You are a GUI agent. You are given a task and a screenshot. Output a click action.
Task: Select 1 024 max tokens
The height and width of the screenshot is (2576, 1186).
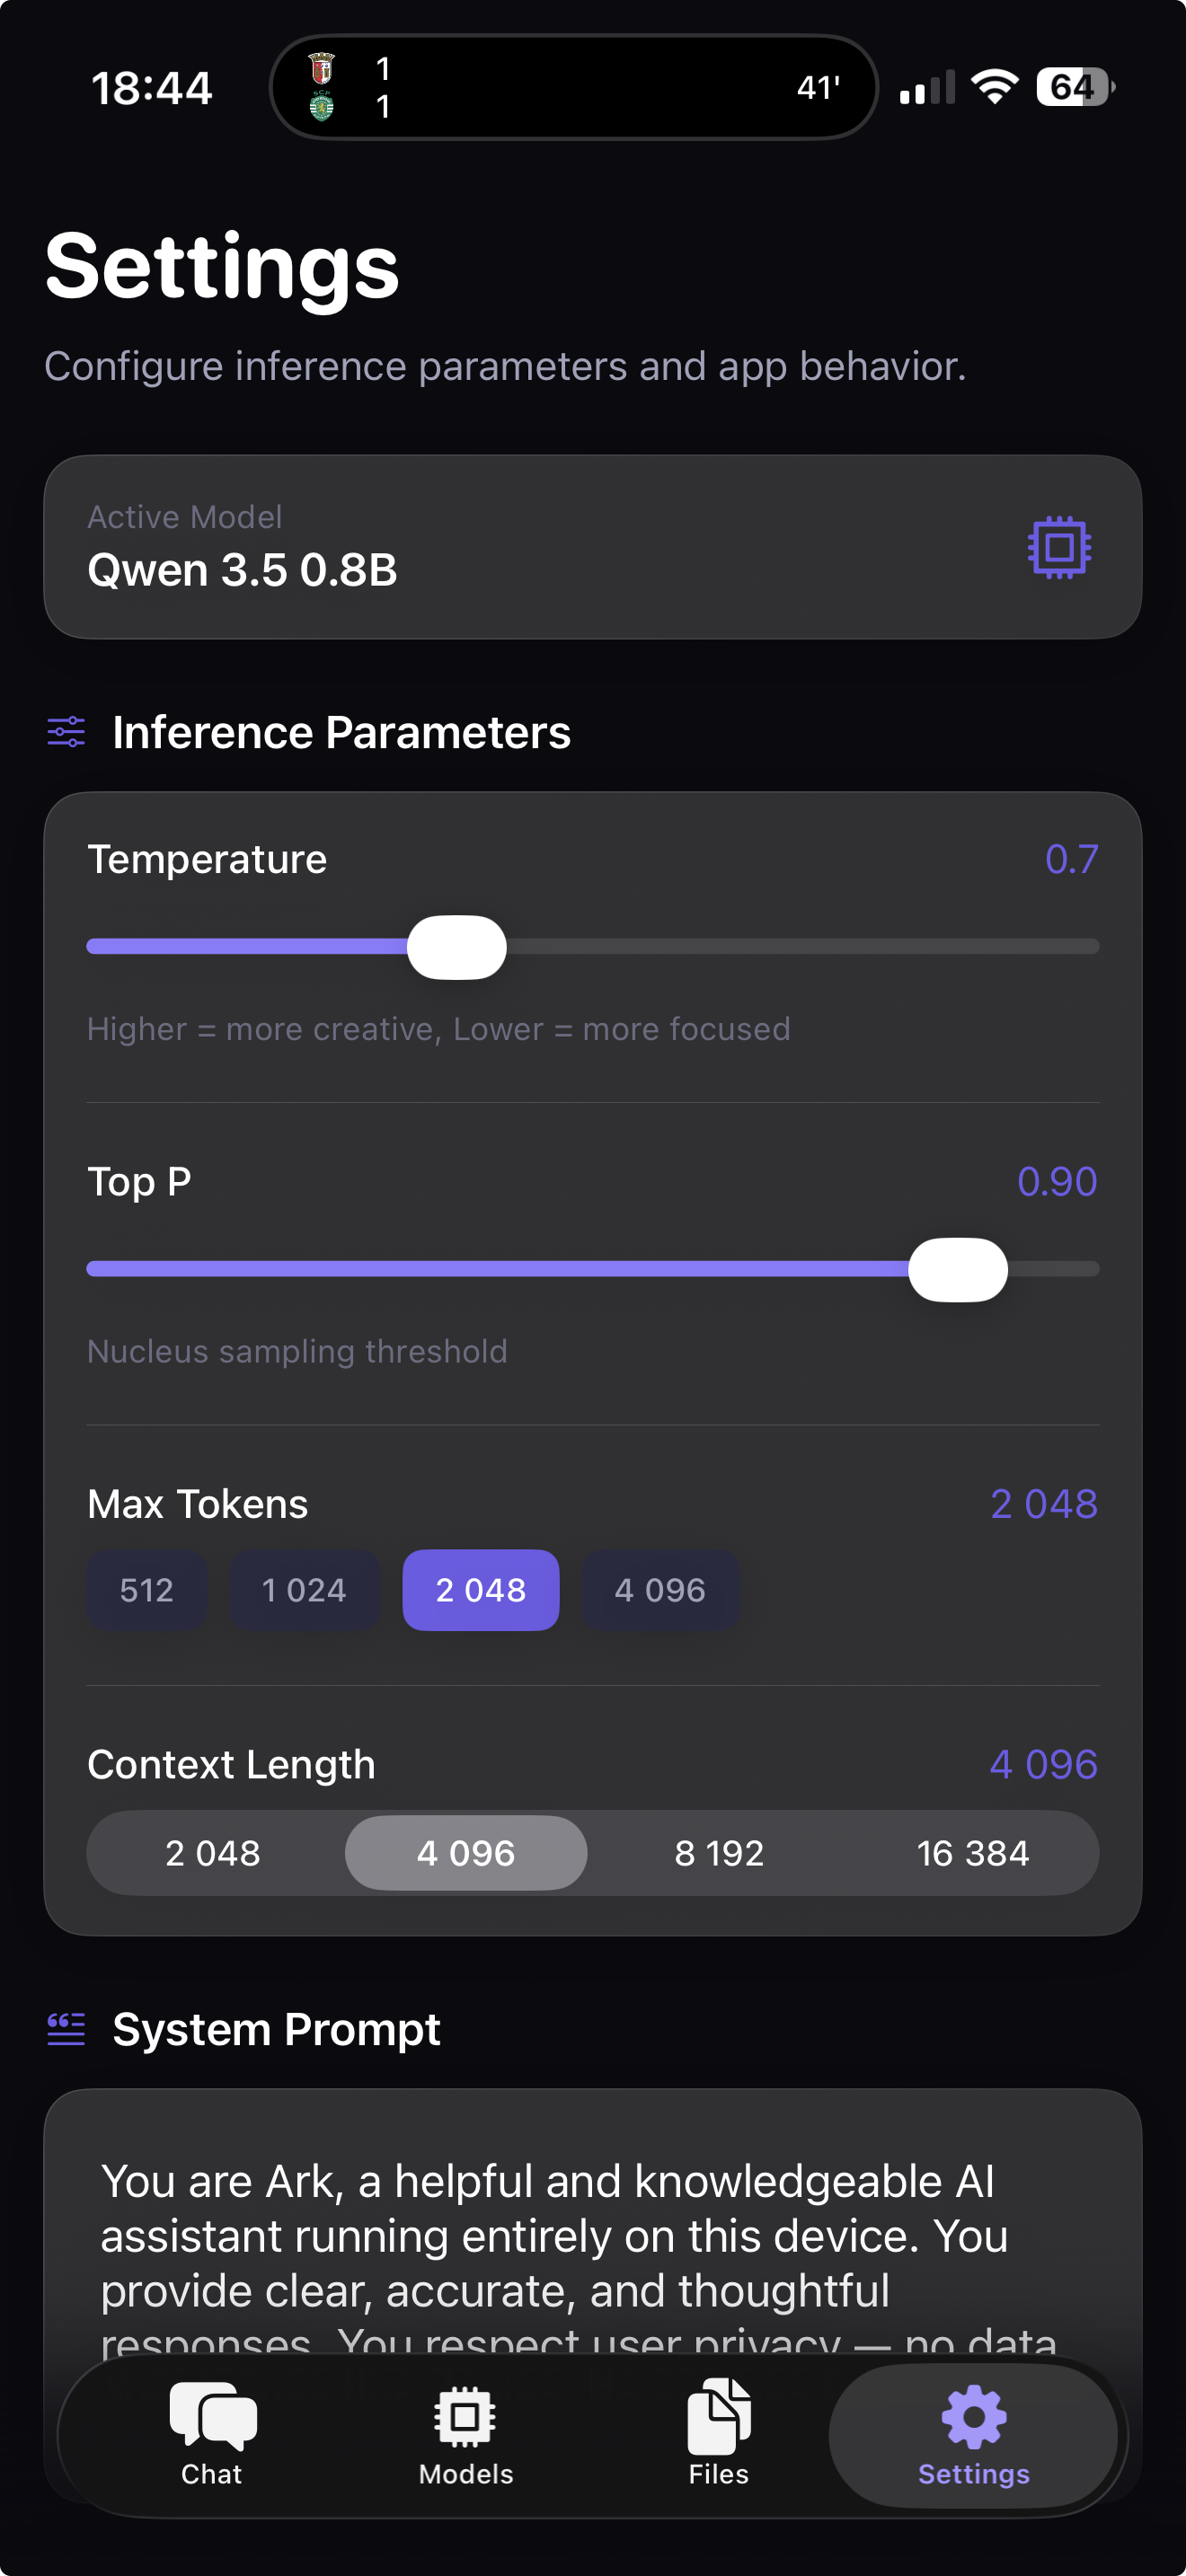(x=304, y=1590)
